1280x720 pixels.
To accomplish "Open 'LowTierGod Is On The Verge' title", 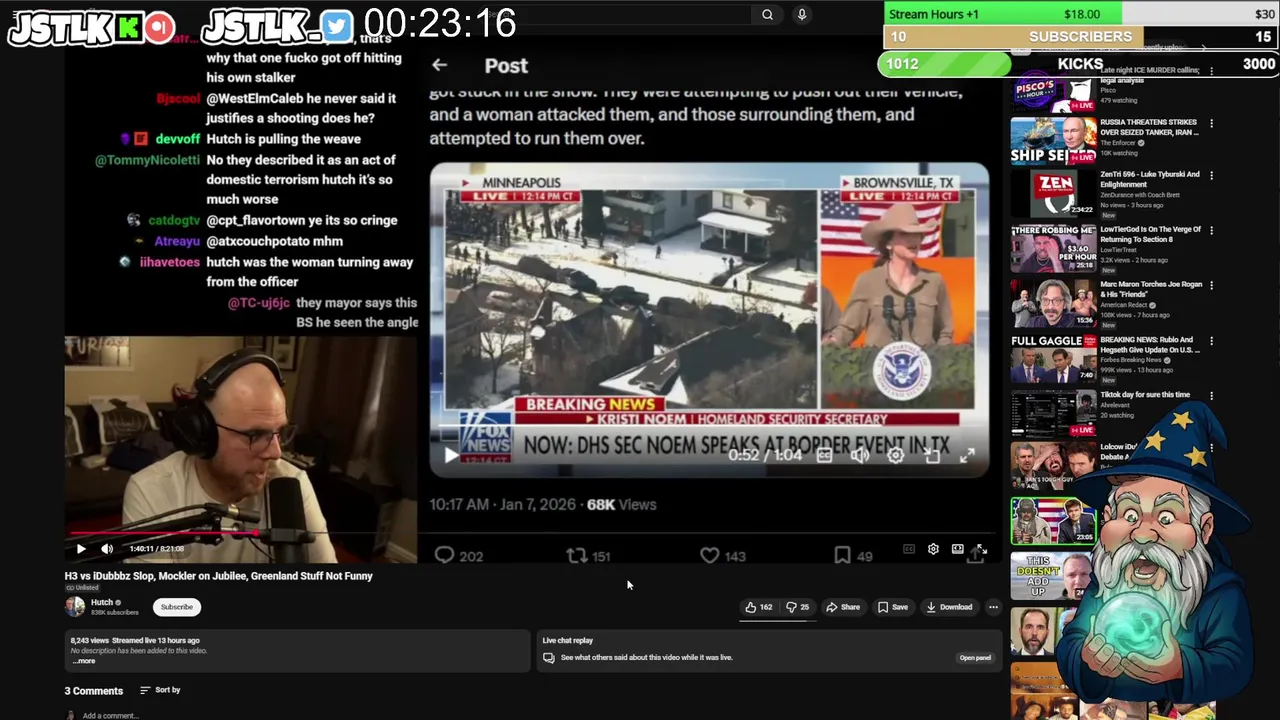I will 1150,234.
